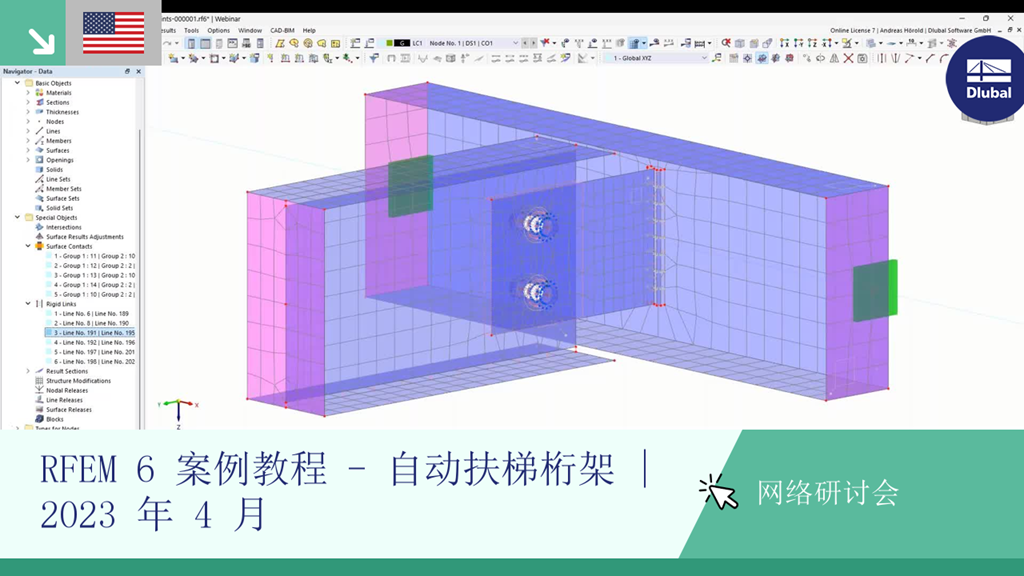Open the Options menu
The image size is (1024, 576).
click(x=219, y=30)
